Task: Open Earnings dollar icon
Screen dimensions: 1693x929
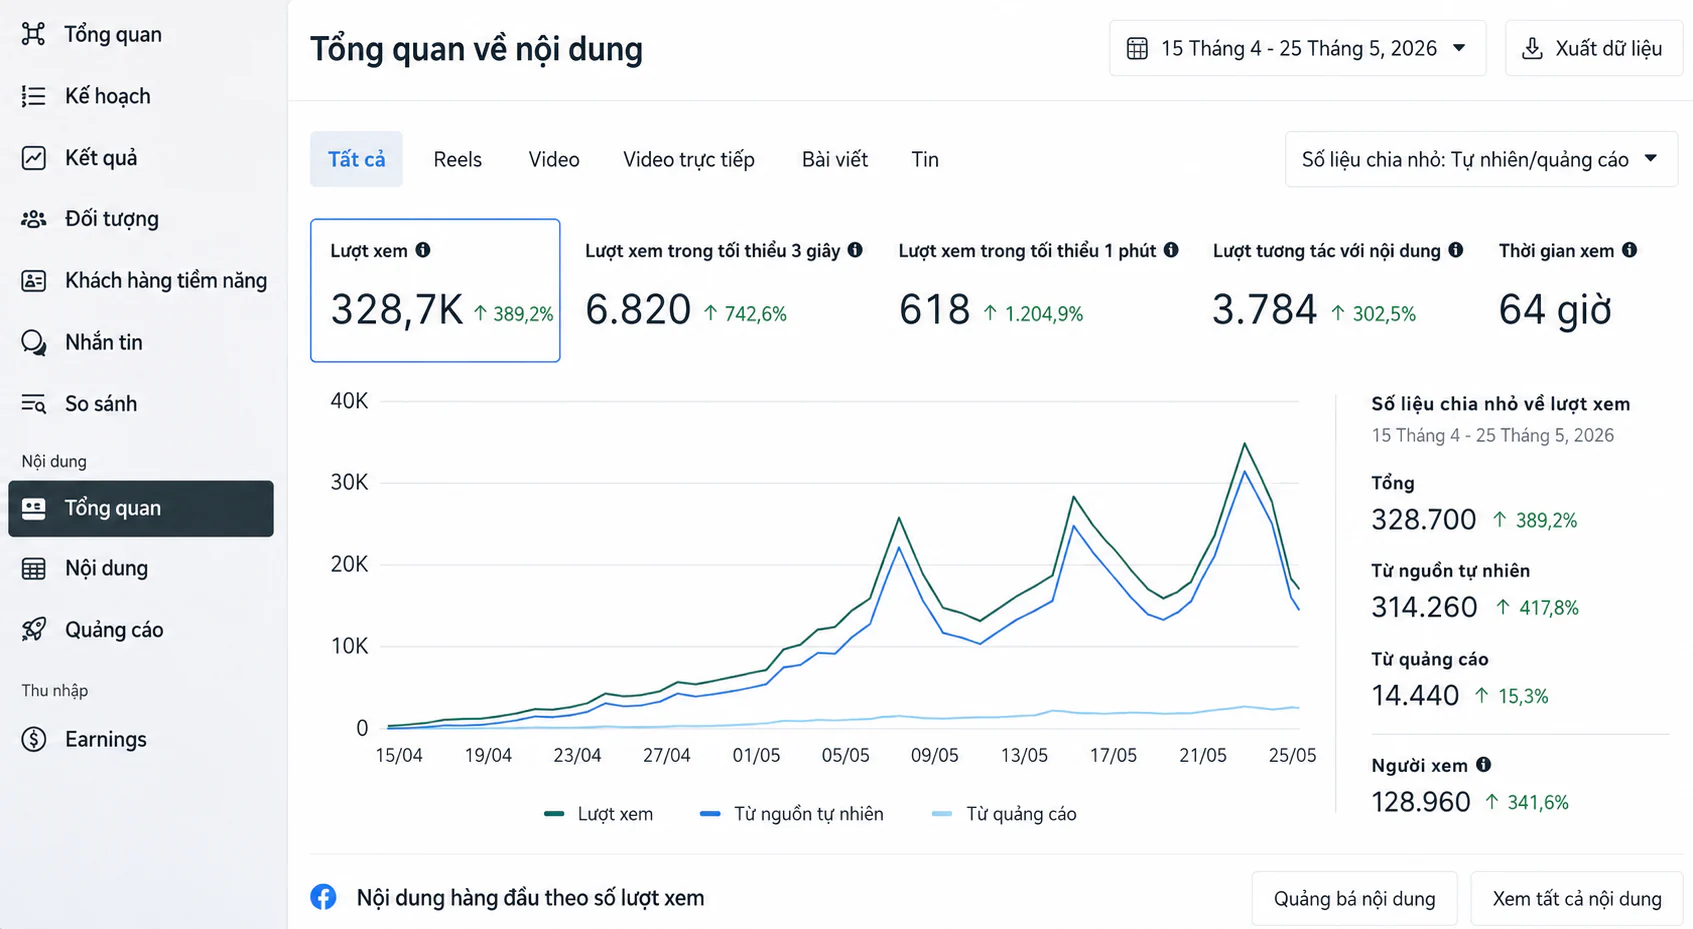Action: 33,740
